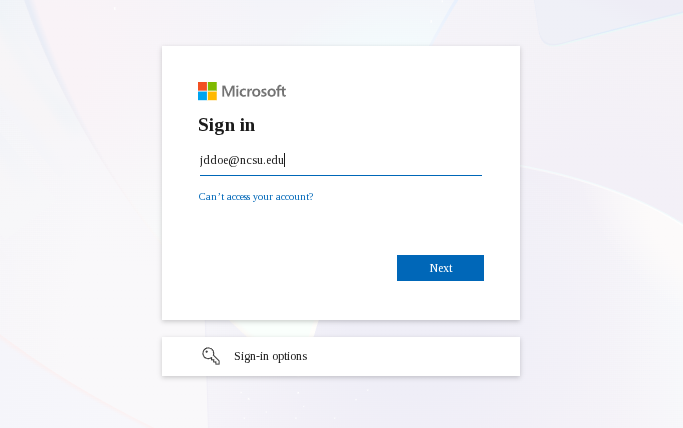Focus the email address input field

click(340, 160)
